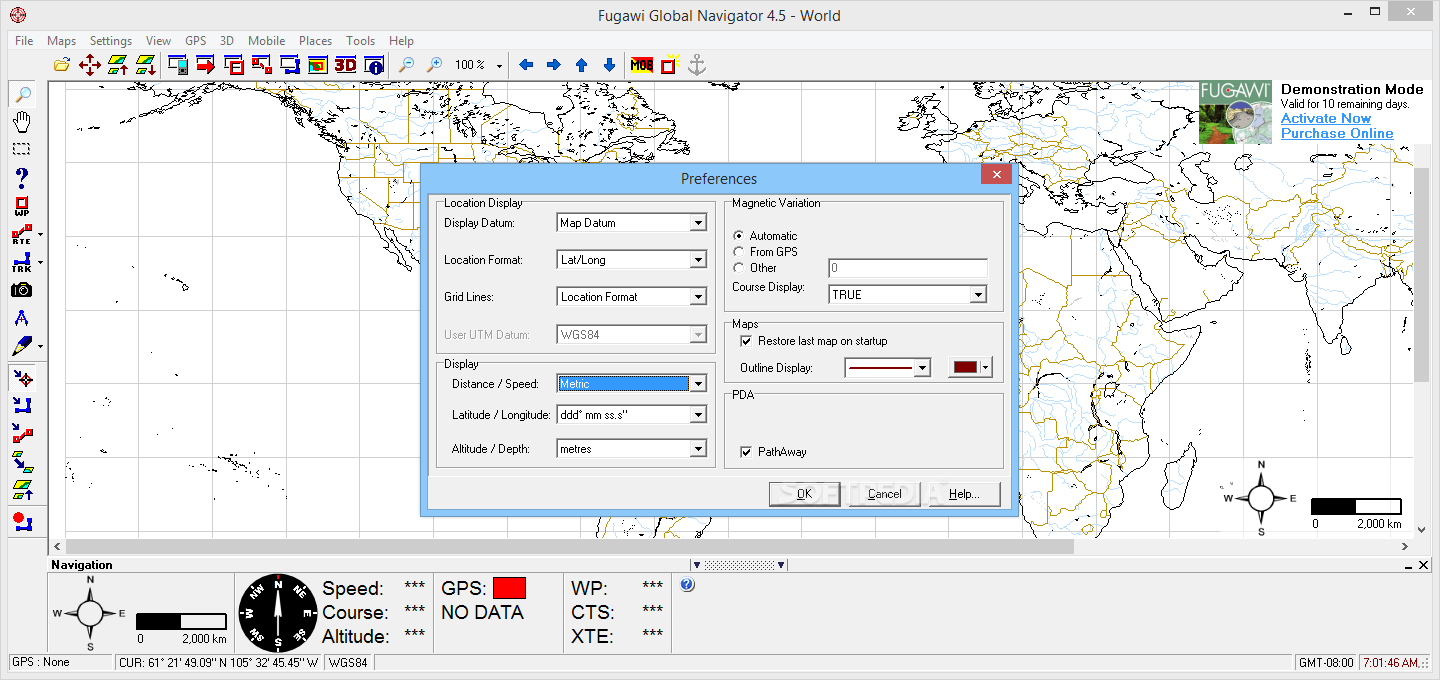This screenshot has height=680, width=1440.
Task: Click the red GPS status indicator
Action: pyautogui.click(x=509, y=588)
